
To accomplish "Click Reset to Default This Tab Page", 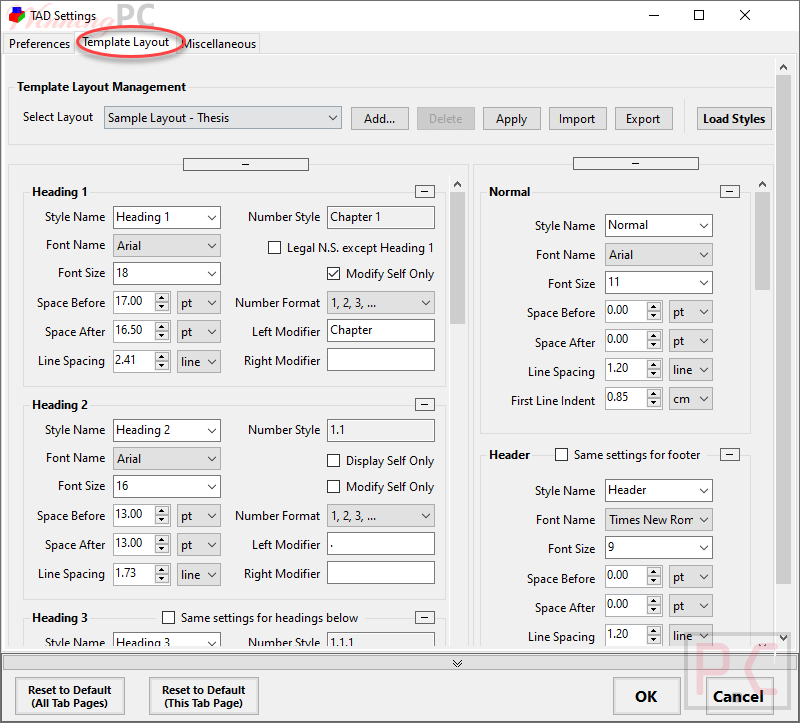I will pyautogui.click(x=204, y=696).
